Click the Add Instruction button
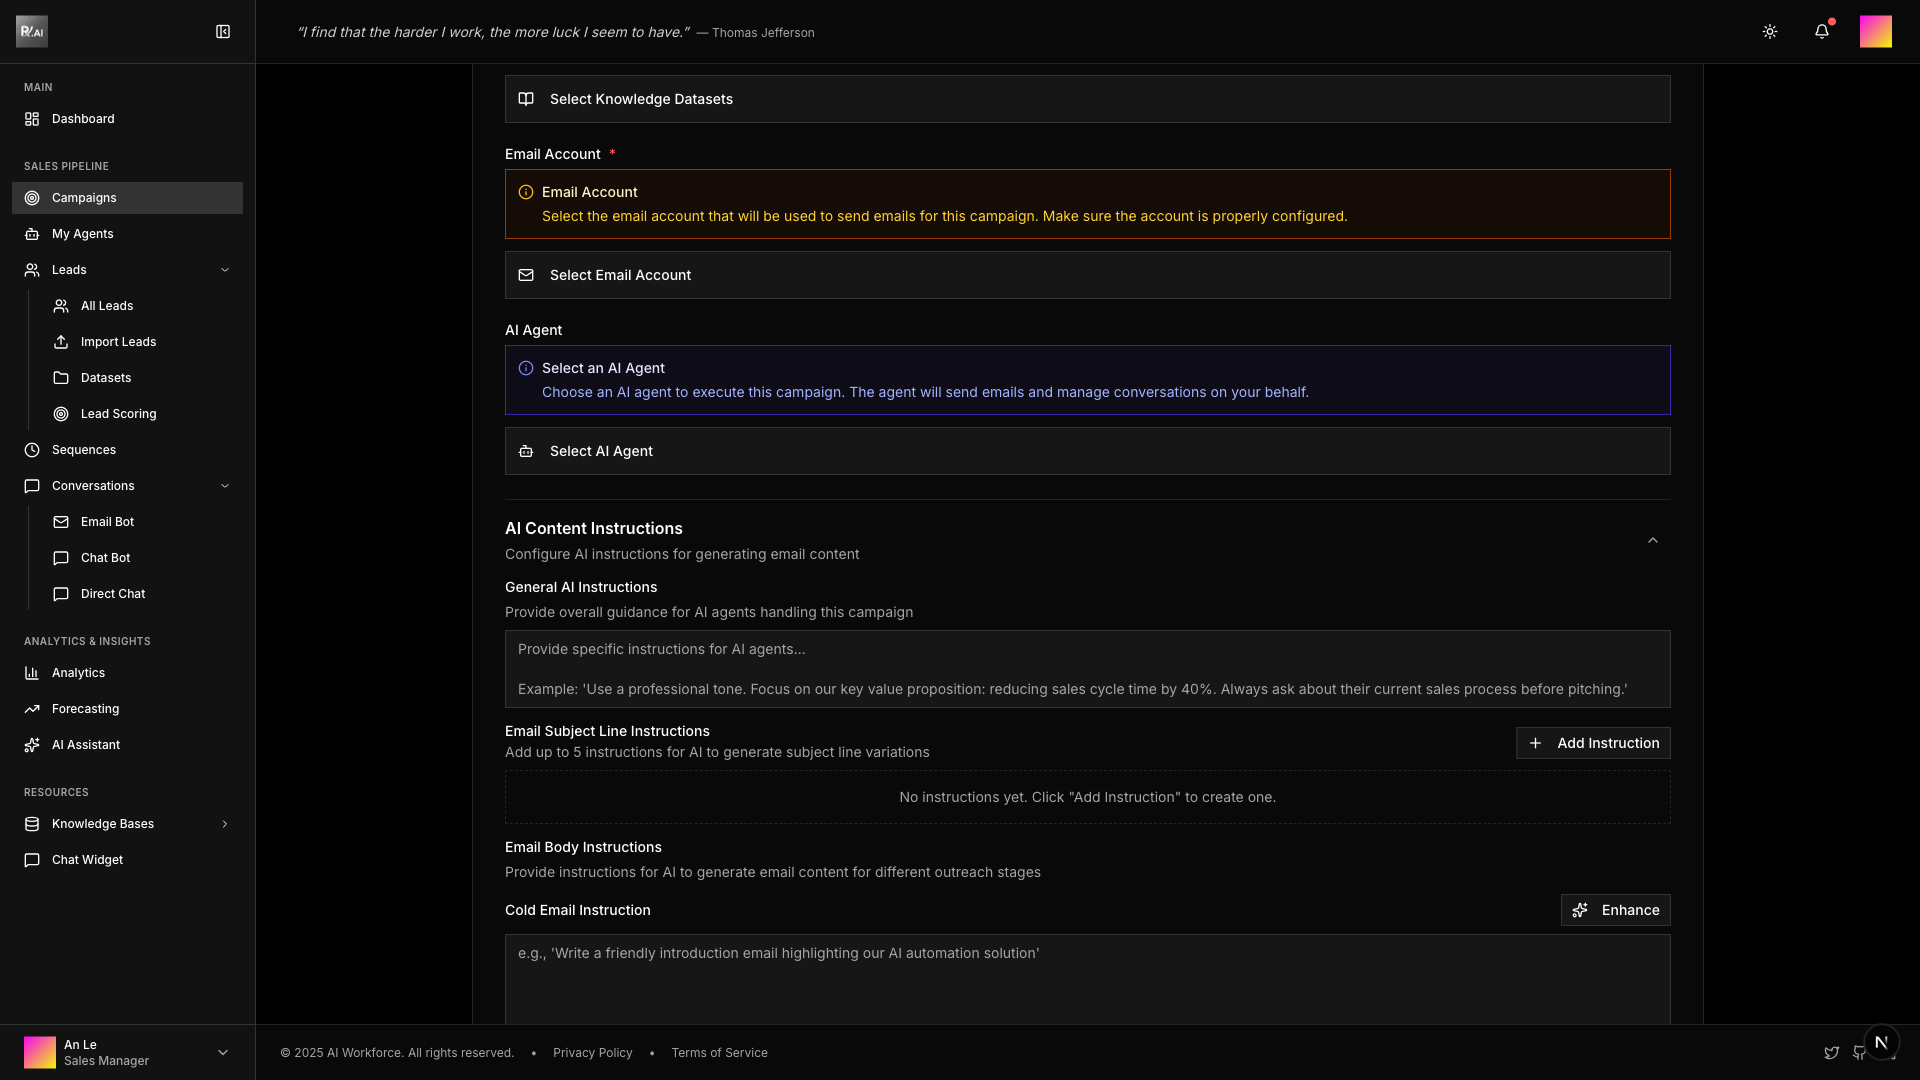Image resolution: width=1920 pixels, height=1080 pixels. tap(1593, 743)
